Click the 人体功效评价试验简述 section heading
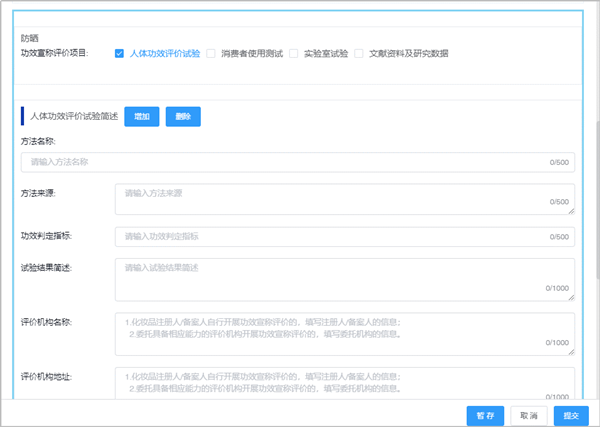 pyautogui.click(x=73, y=117)
